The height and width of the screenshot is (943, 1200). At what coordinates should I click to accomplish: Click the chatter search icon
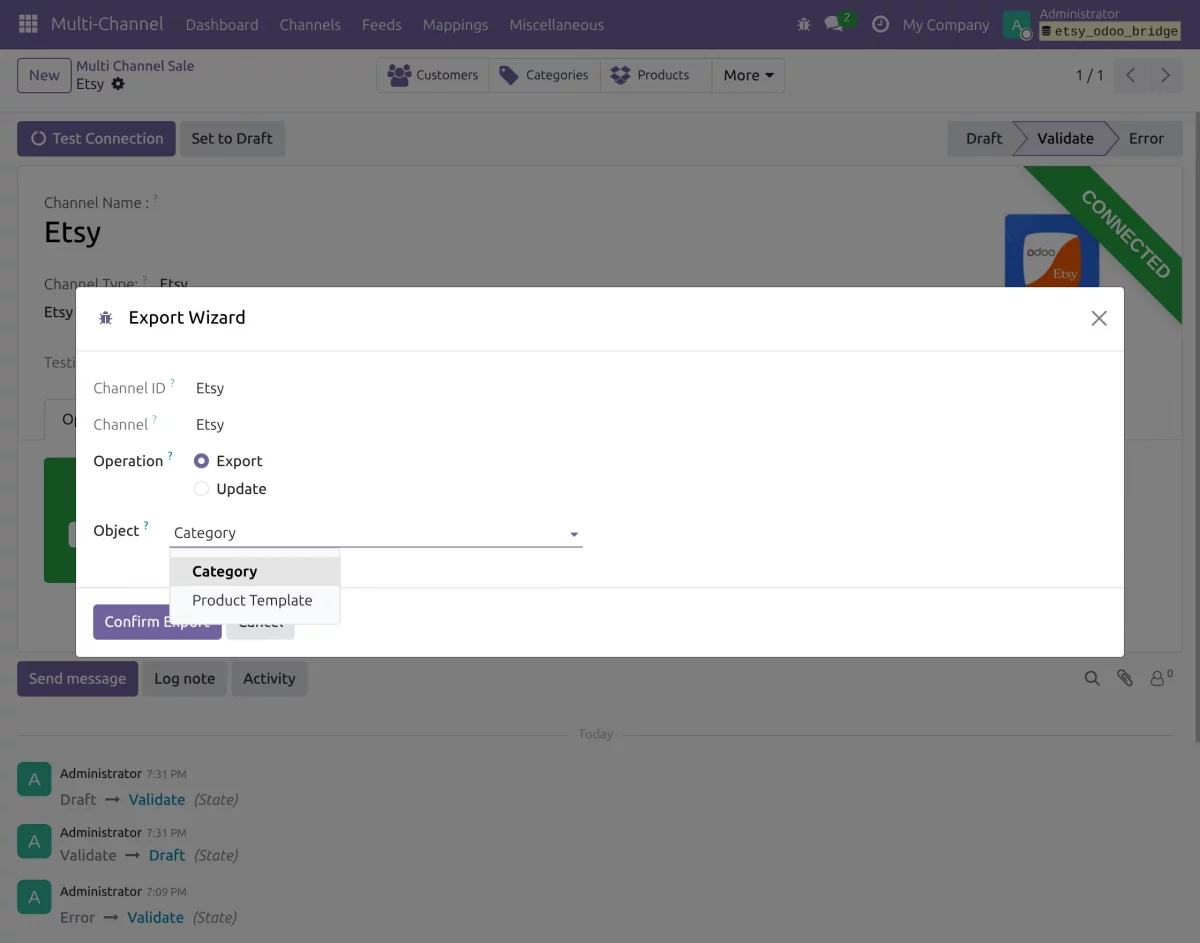1092,678
